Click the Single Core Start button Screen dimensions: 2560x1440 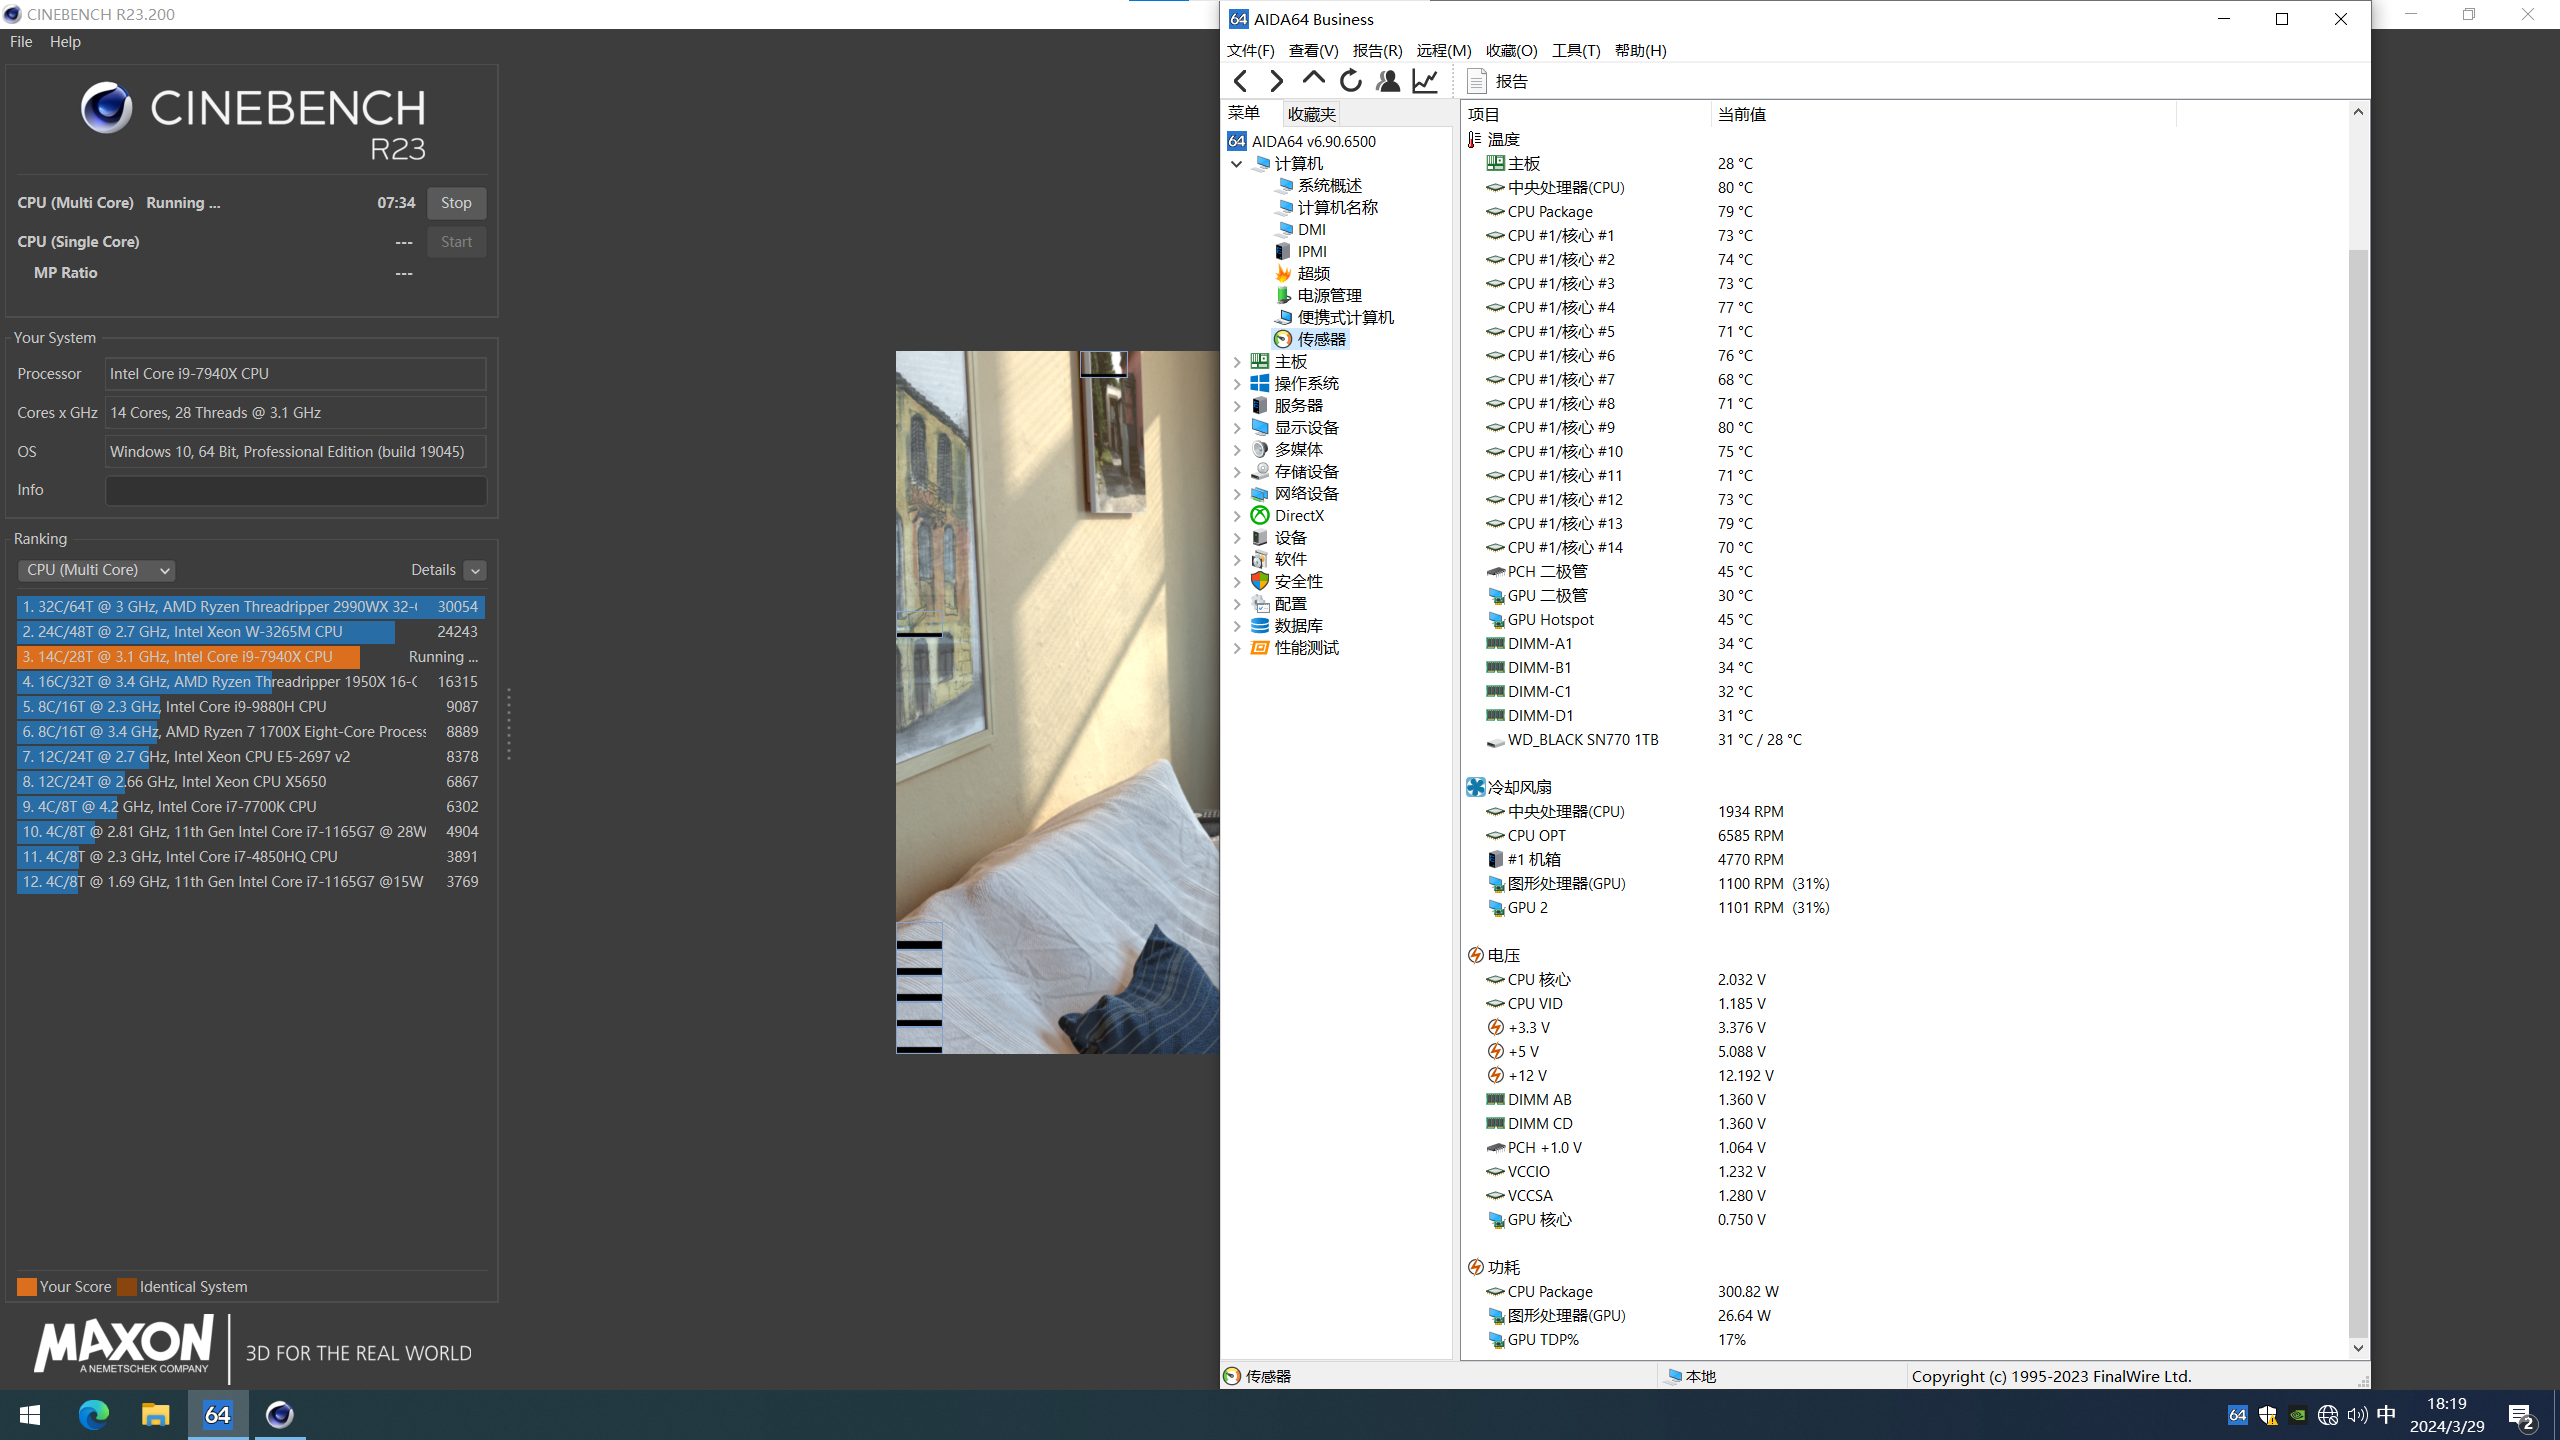456,242
